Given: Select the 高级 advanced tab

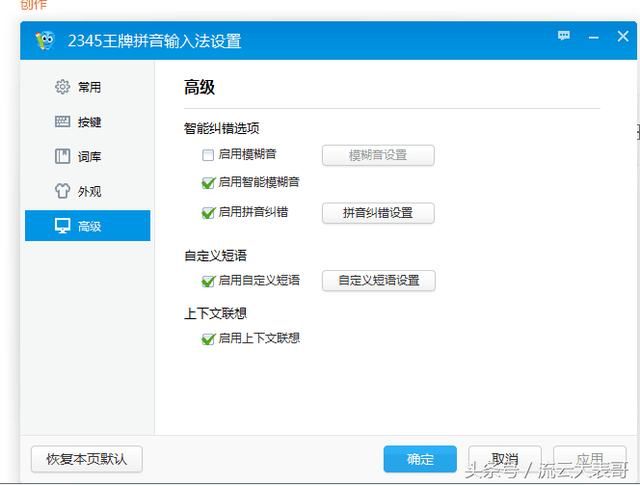Looking at the screenshot, I should click(x=87, y=226).
